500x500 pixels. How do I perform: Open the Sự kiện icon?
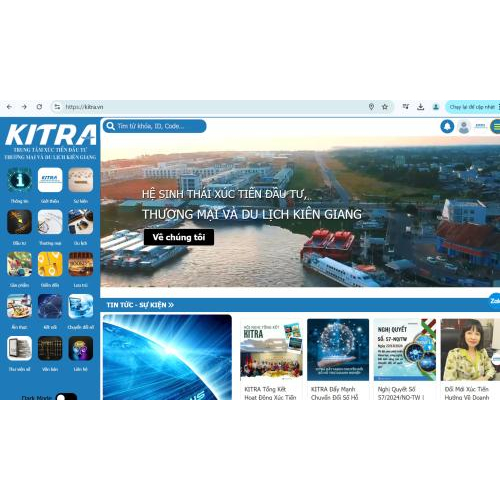(x=81, y=180)
